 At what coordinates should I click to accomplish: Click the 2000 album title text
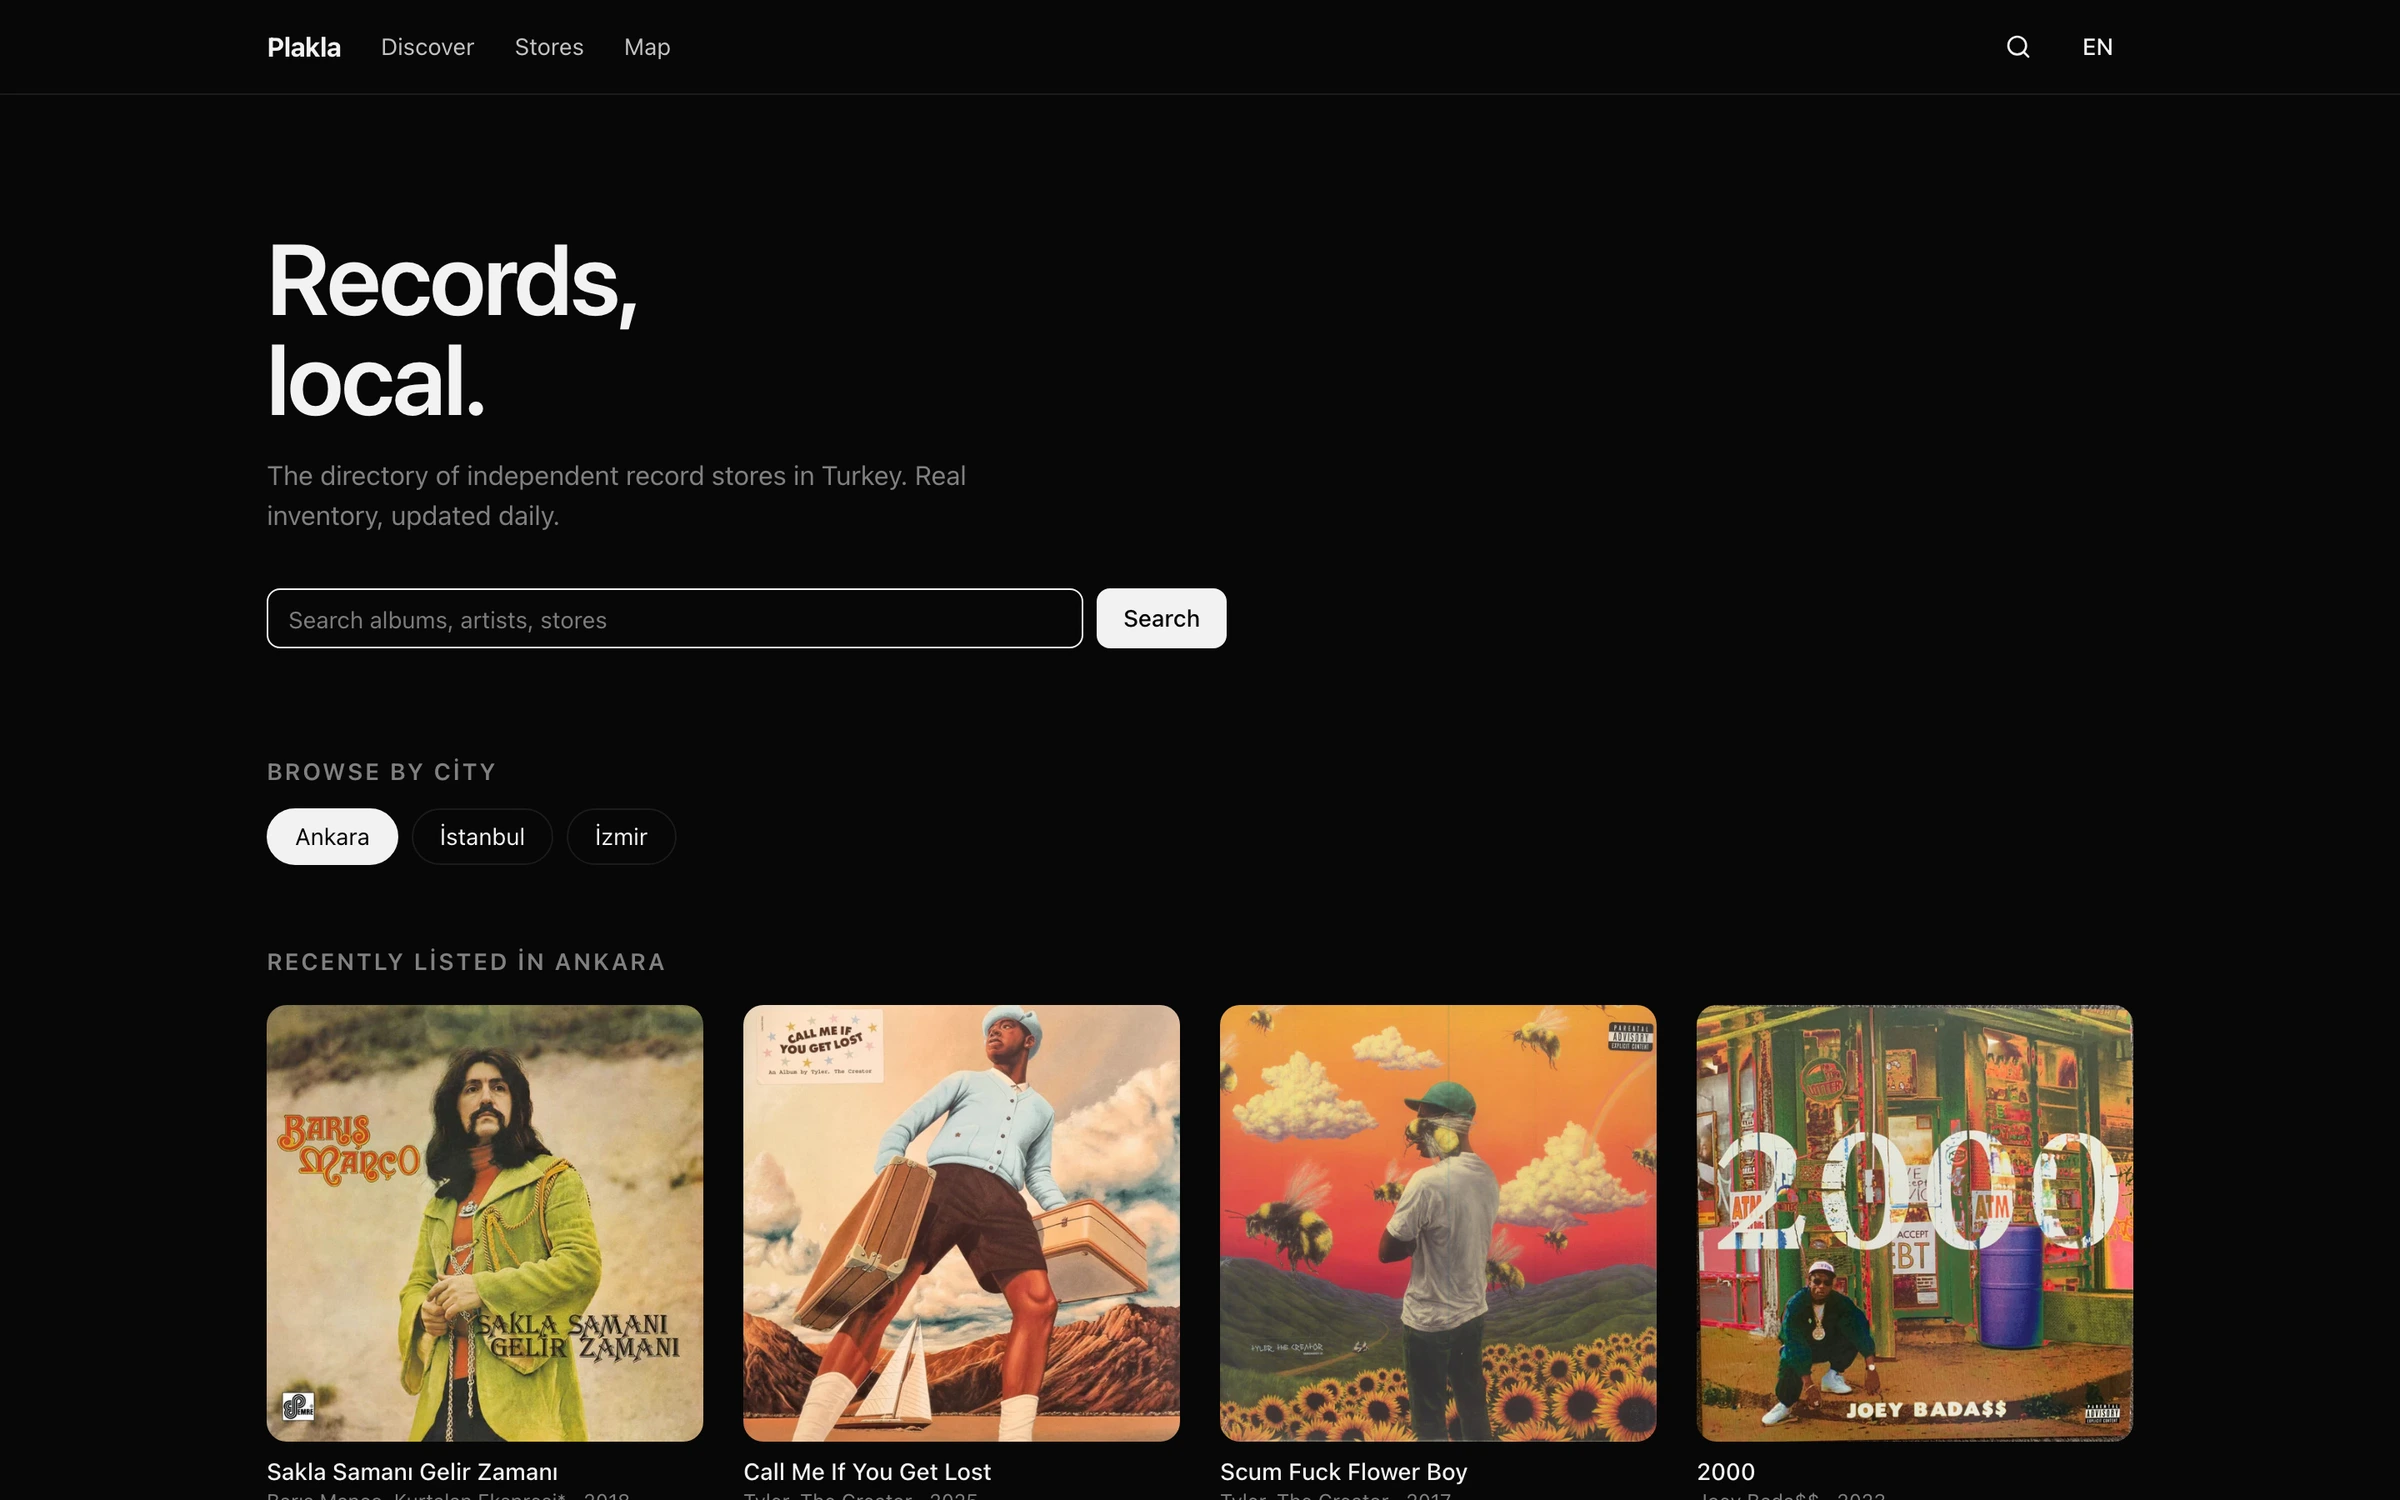tap(1726, 1471)
